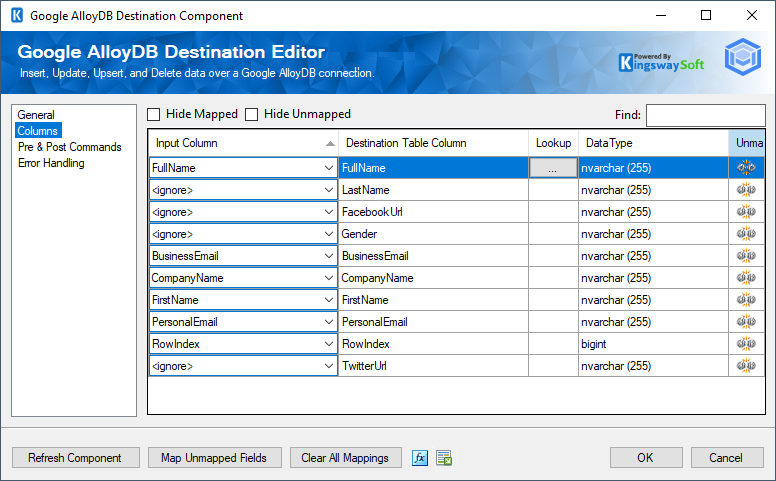The width and height of the screenshot is (776, 481).
Task: Click the Data Type column header
Action: [x=653, y=143]
